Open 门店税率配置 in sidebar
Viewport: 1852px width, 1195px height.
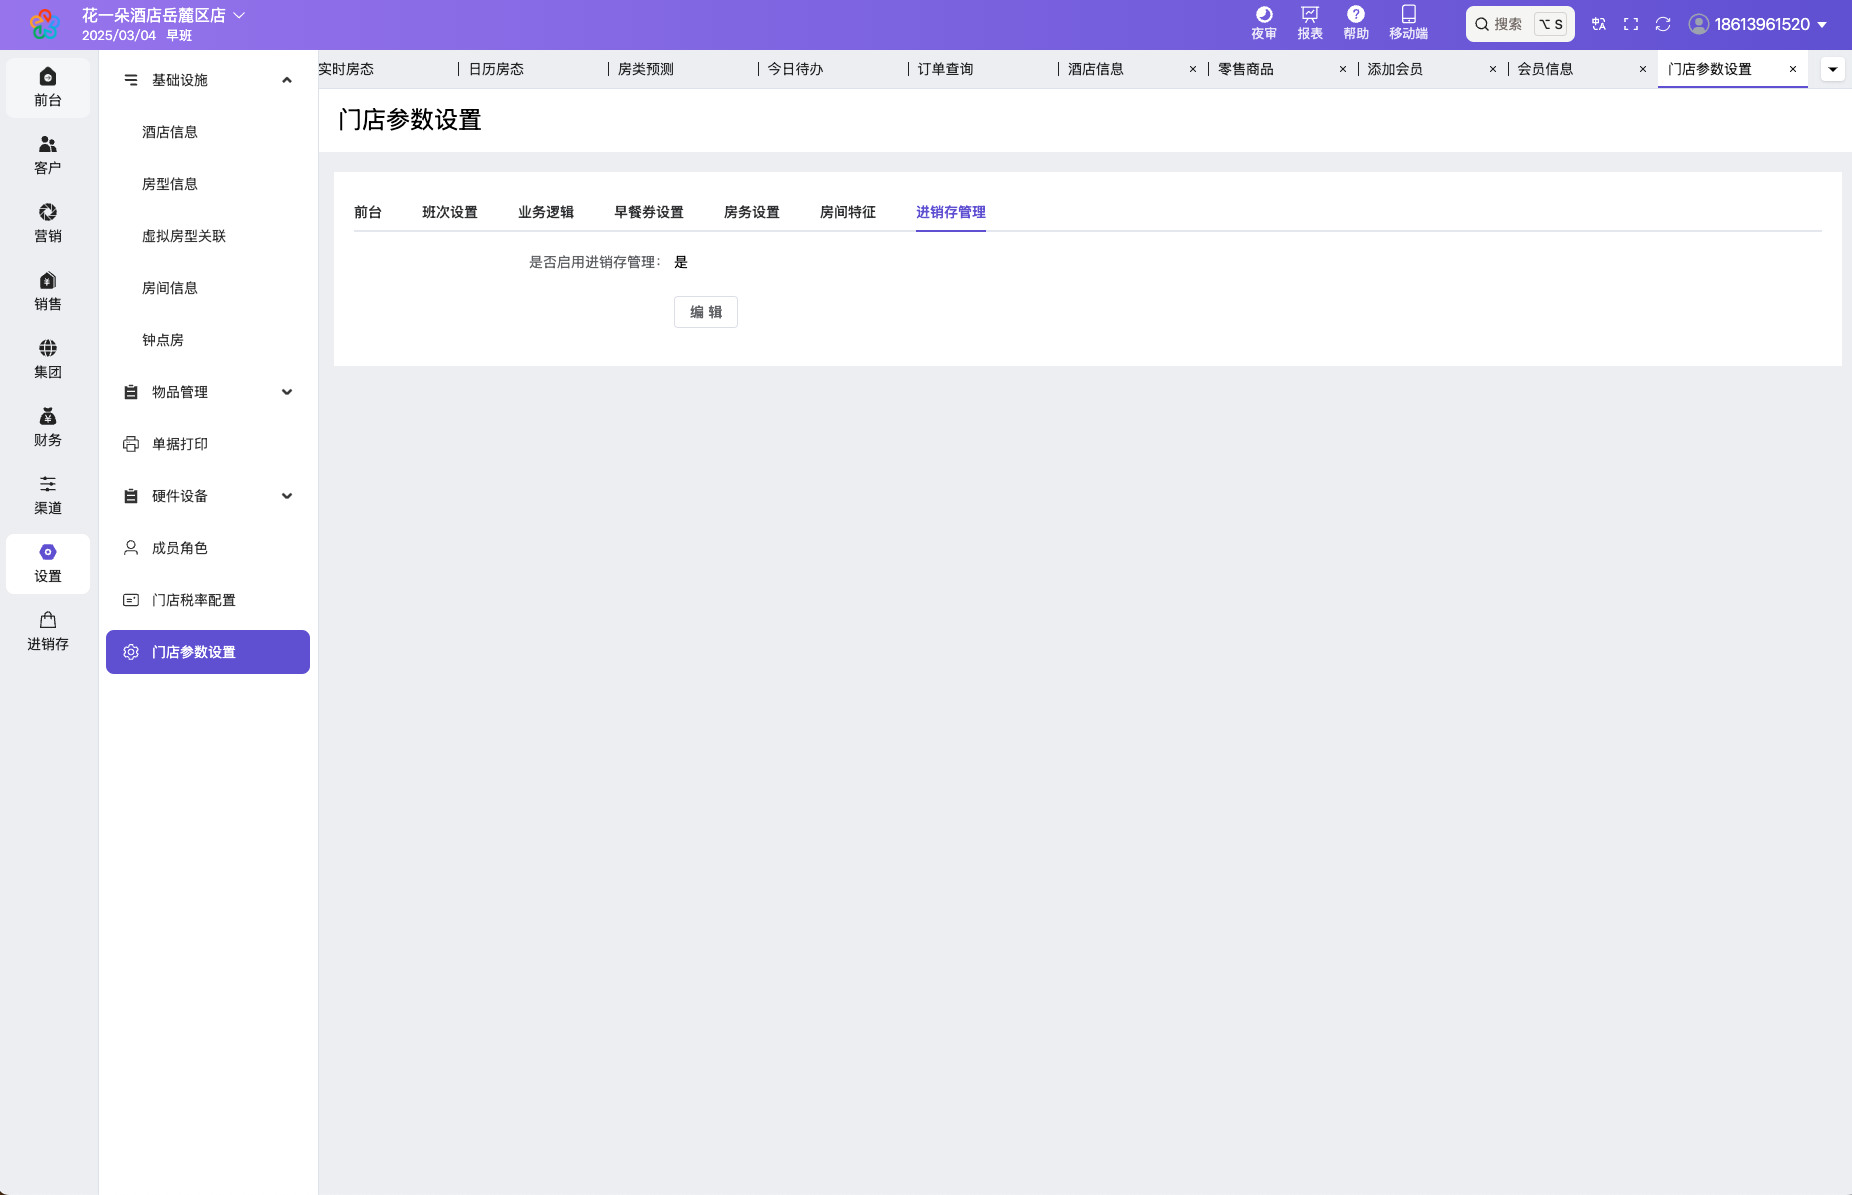pyautogui.click(x=193, y=600)
